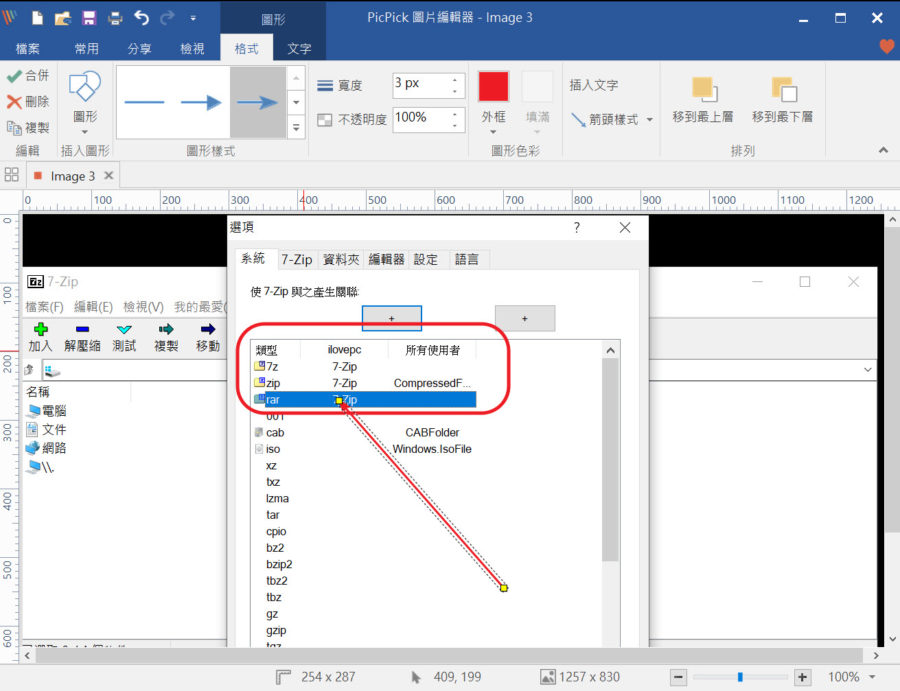900x691 pixels.
Task: Click the canvas vertical scrollbar down arrow
Action: pos(893,639)
